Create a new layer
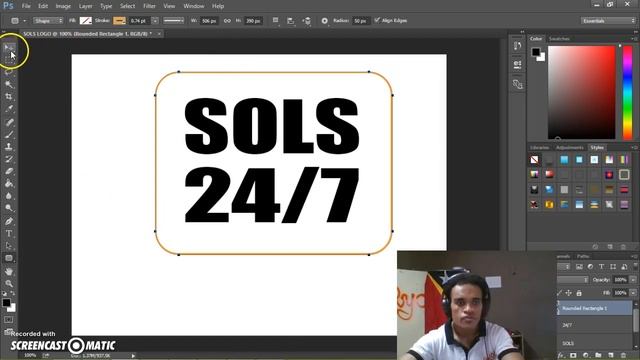 pos(611,356)
